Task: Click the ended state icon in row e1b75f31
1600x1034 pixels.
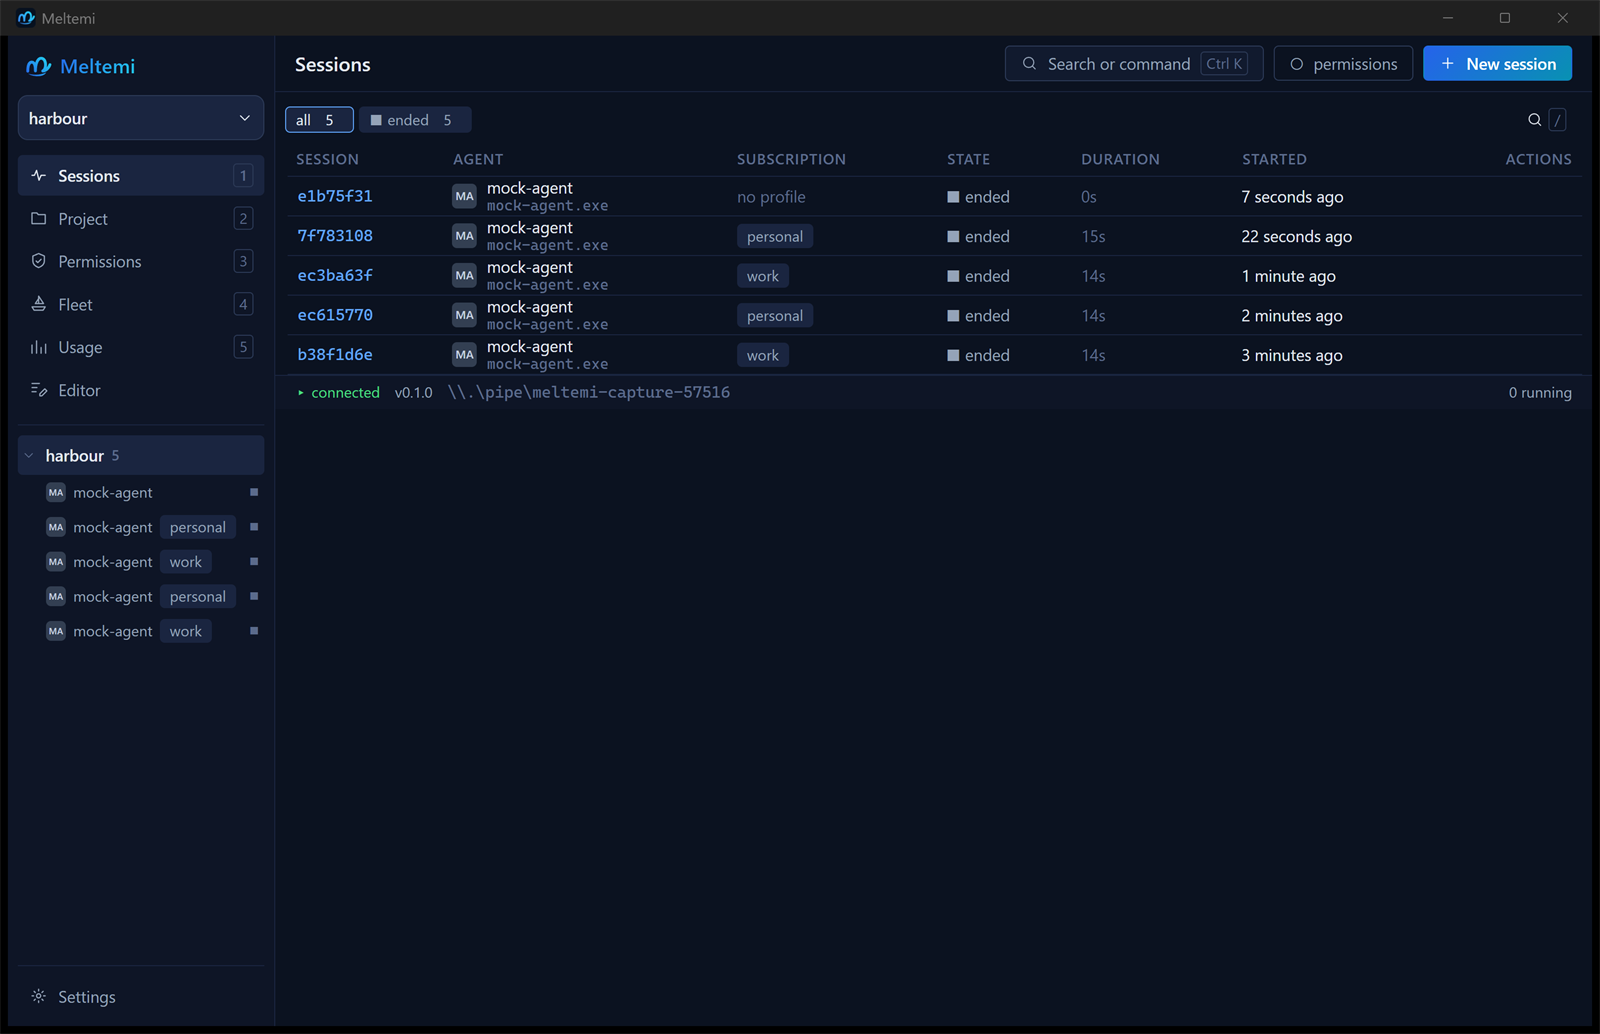Action: coord(953,197)
